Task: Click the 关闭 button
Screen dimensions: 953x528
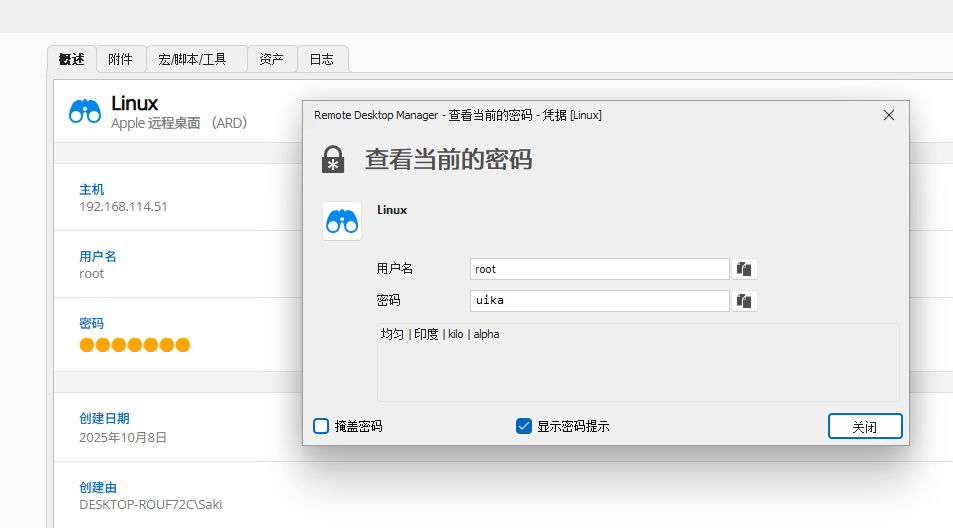Action: (x=864, y=427)
